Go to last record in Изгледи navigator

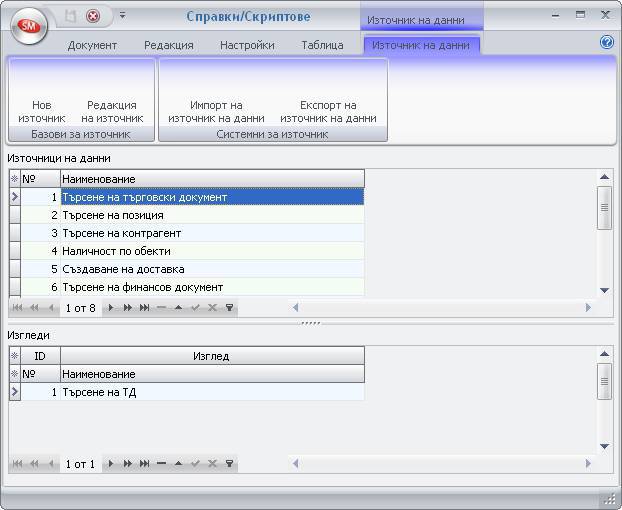coord(144,463)
